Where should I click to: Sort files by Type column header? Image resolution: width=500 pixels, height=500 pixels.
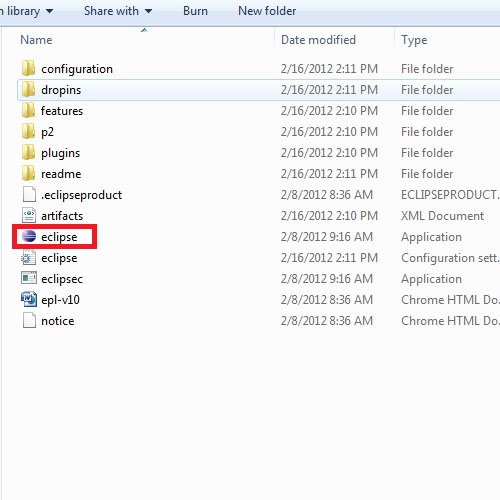coord(414,40)
